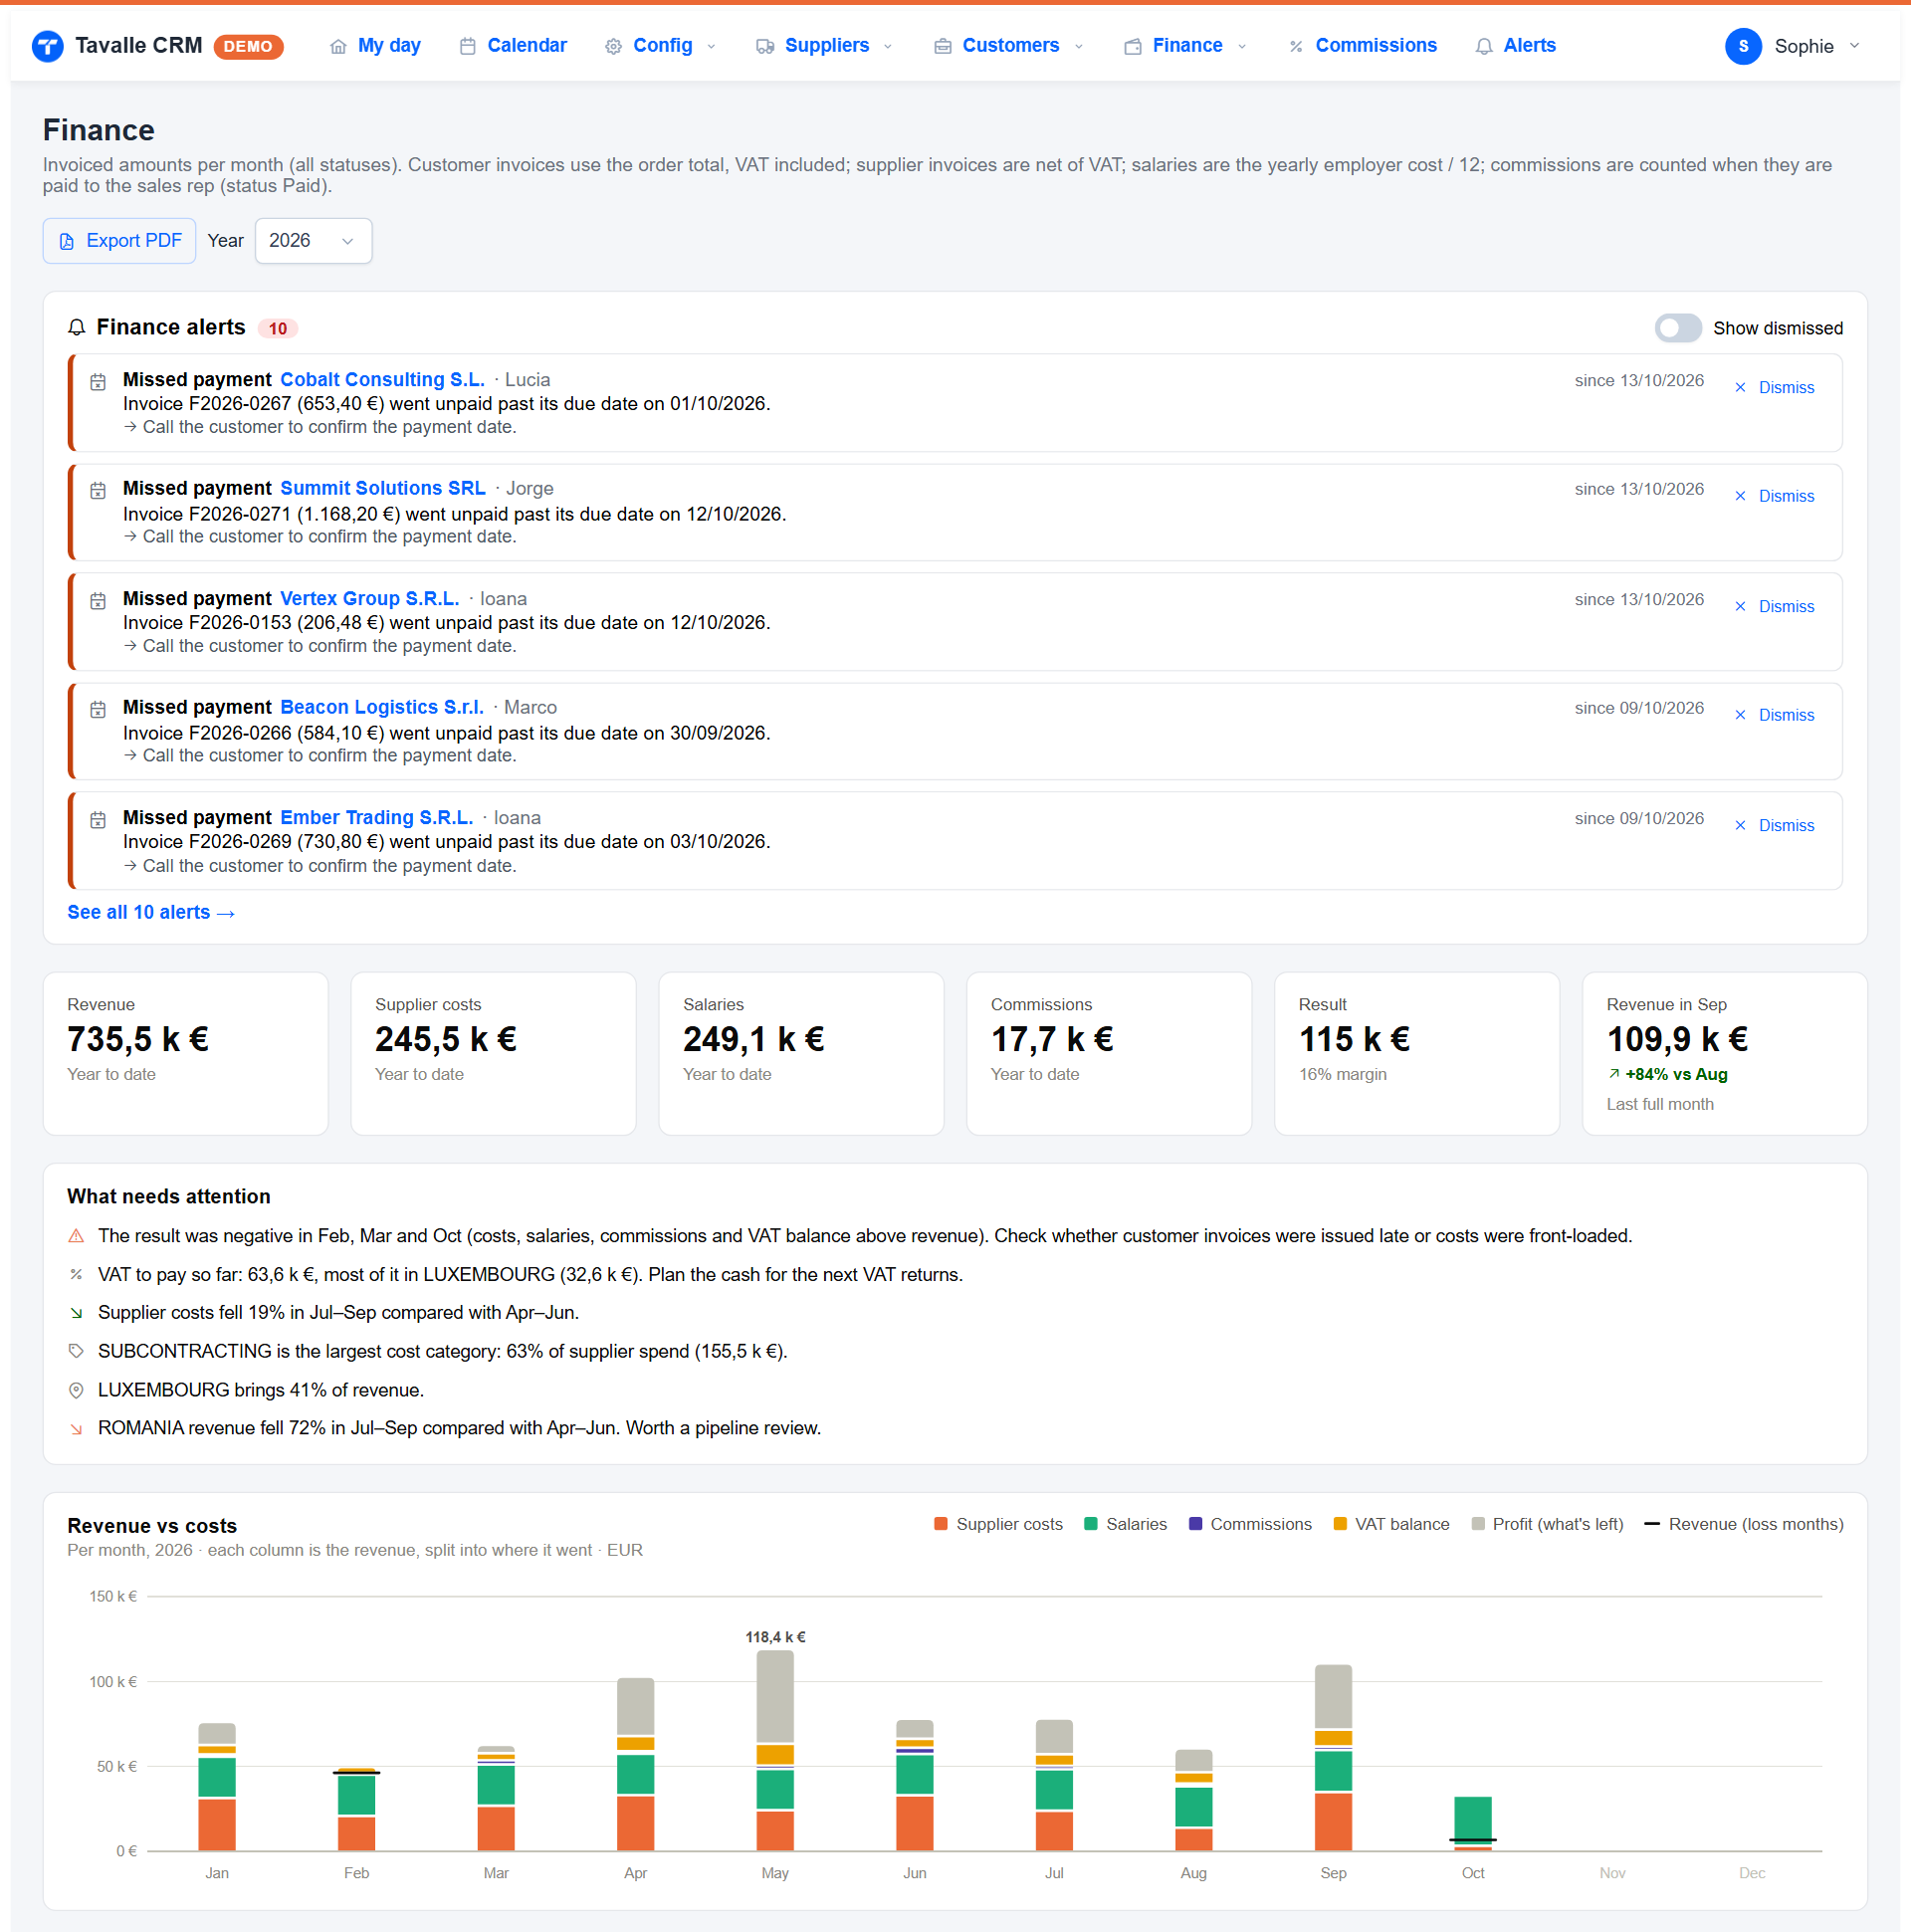1911x1932 pixels.
Task: Click the calendar icon in Cobalt Consulting alert
Action: 98,381
